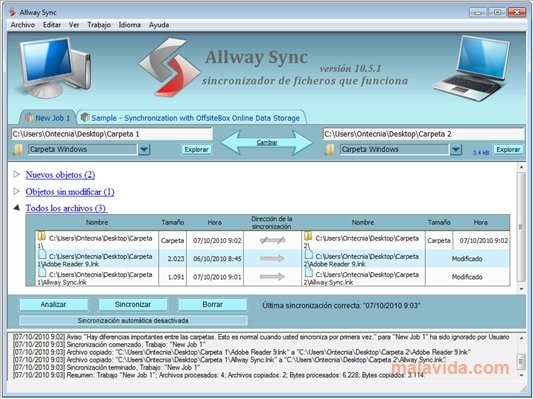Screen dimensions: 533x399
Task: Click Modificado cell in Adobe Reader row
Action: [x=467, y=259]
